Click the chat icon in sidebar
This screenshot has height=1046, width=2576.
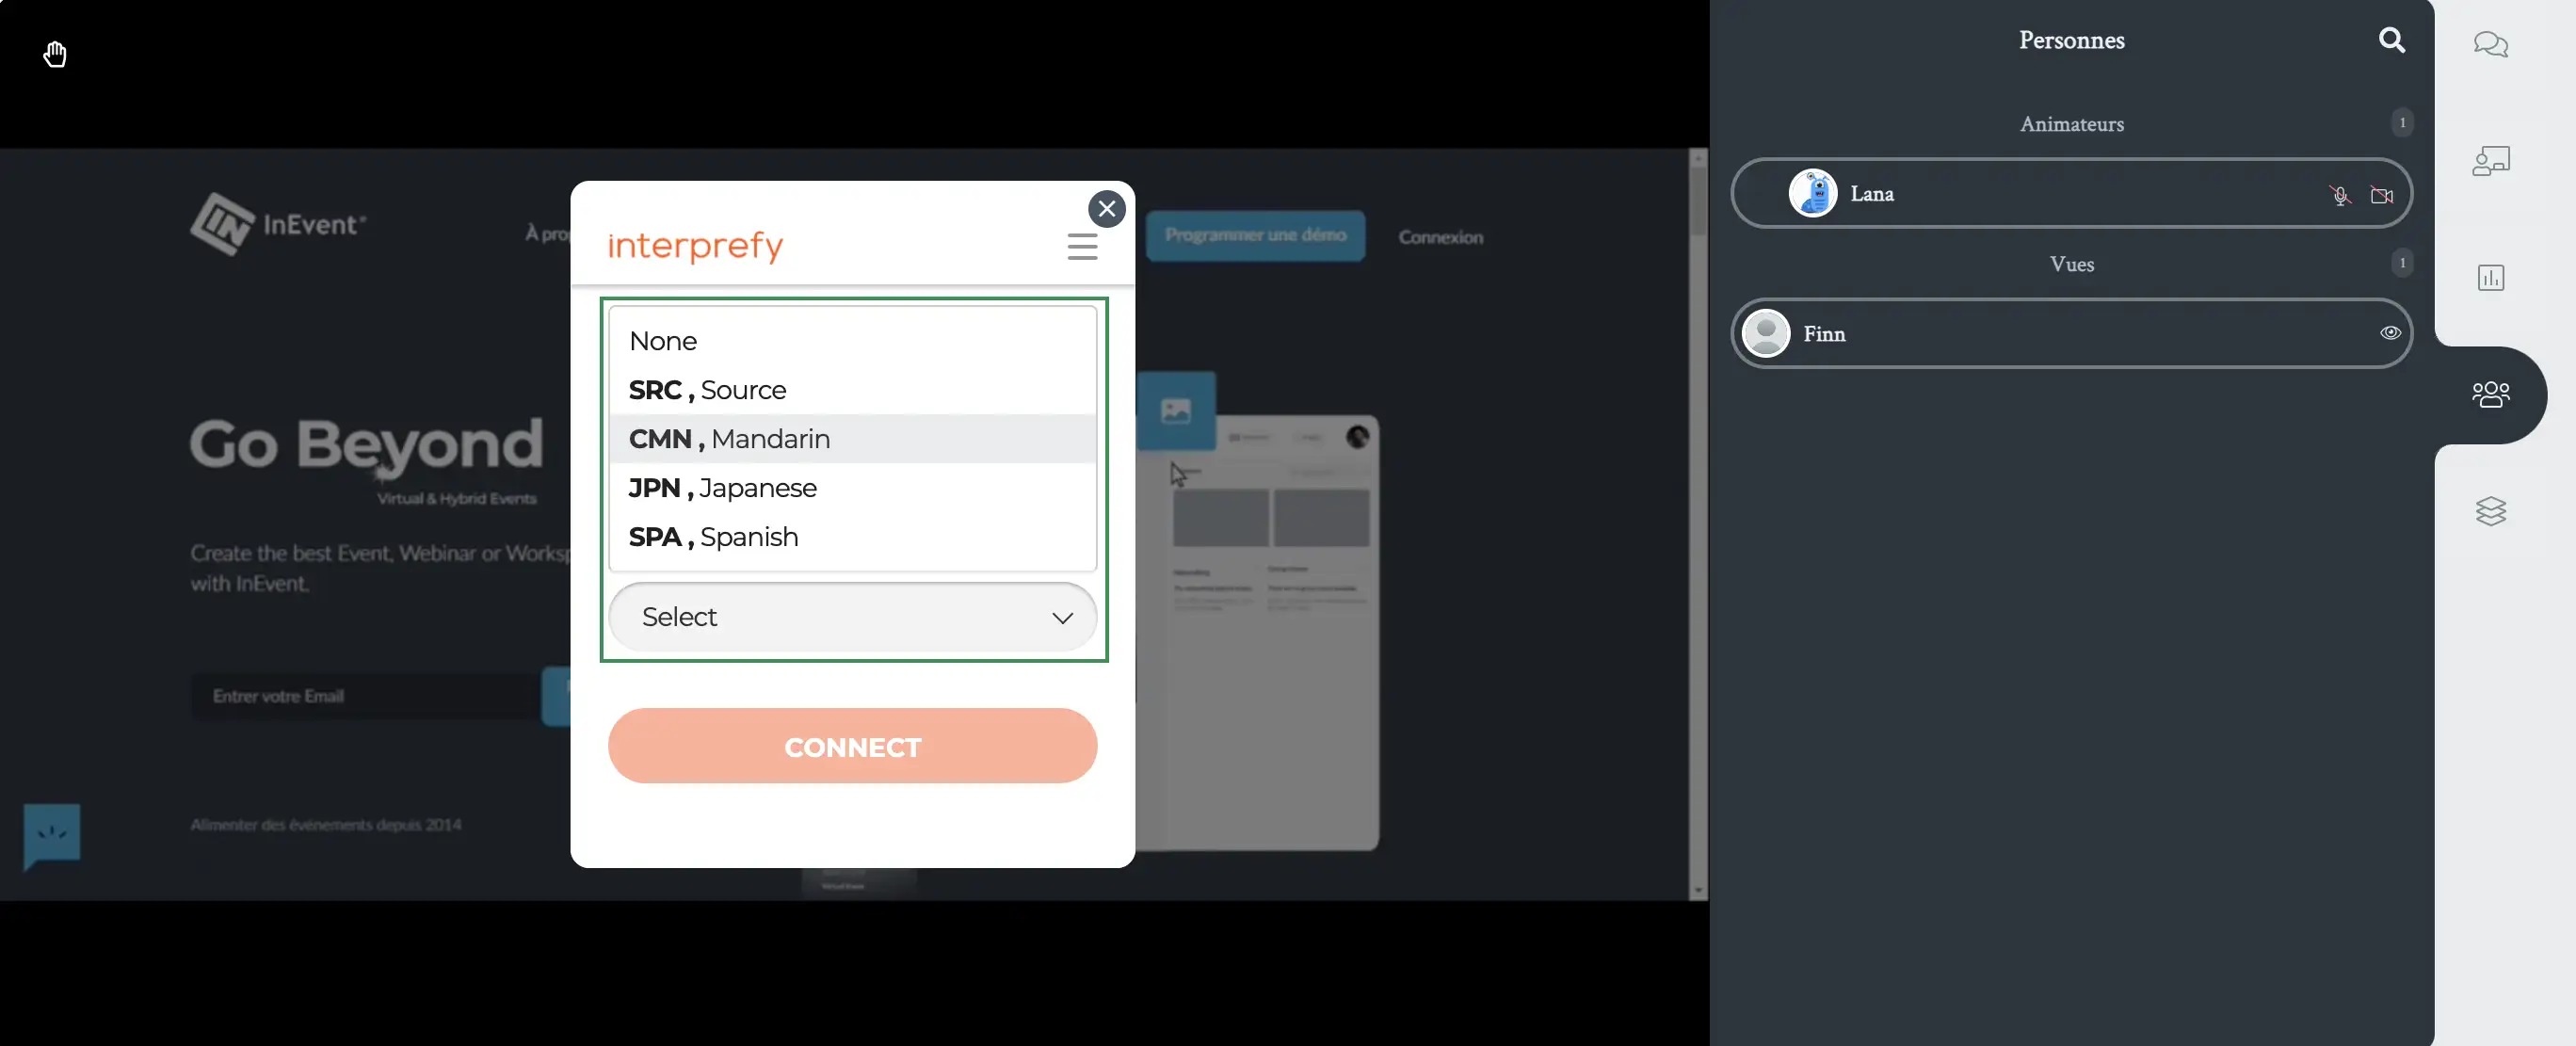2490,44
